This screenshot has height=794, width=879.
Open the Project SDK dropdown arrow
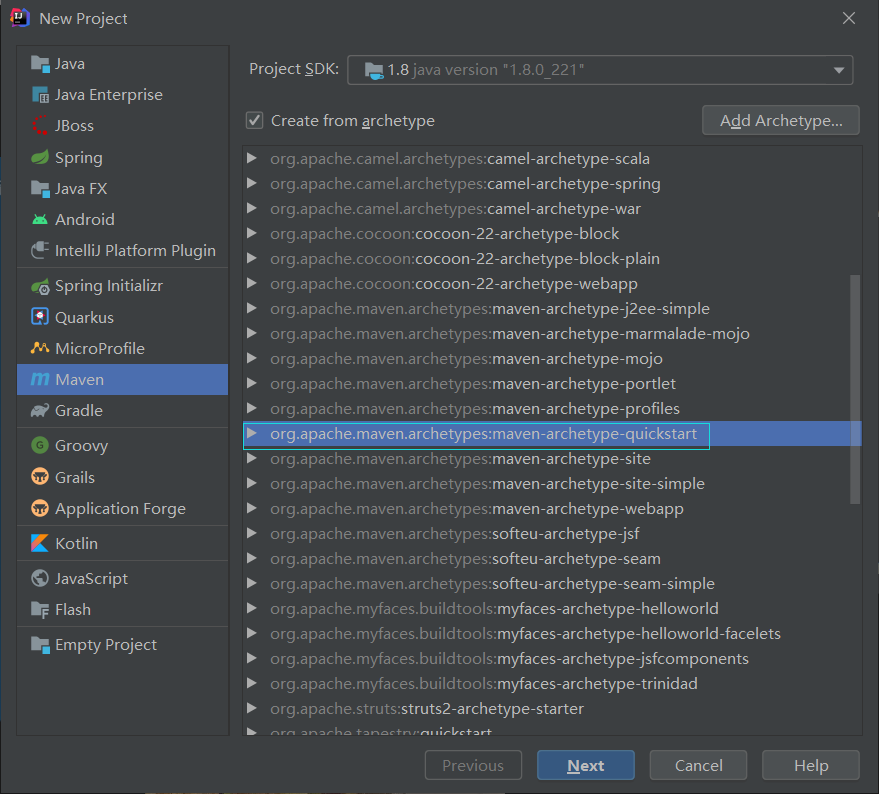pos(839,70)
